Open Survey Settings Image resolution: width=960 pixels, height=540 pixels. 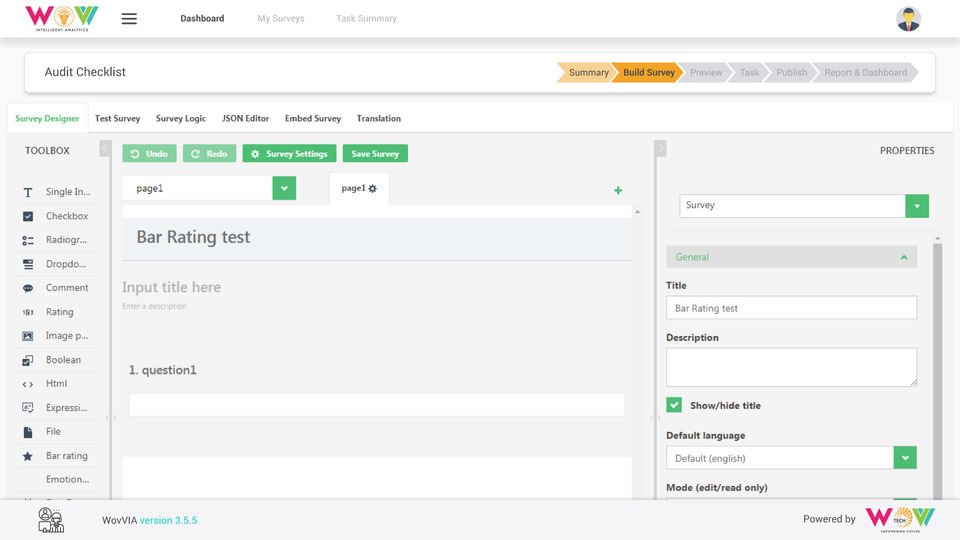coord(290,154)
